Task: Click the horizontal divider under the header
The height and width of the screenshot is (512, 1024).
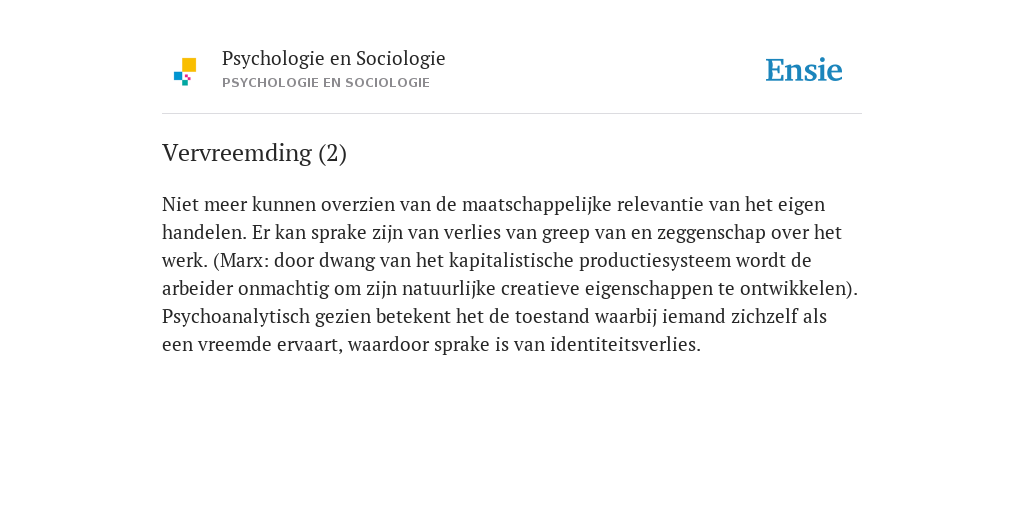Action: [512, 114]
